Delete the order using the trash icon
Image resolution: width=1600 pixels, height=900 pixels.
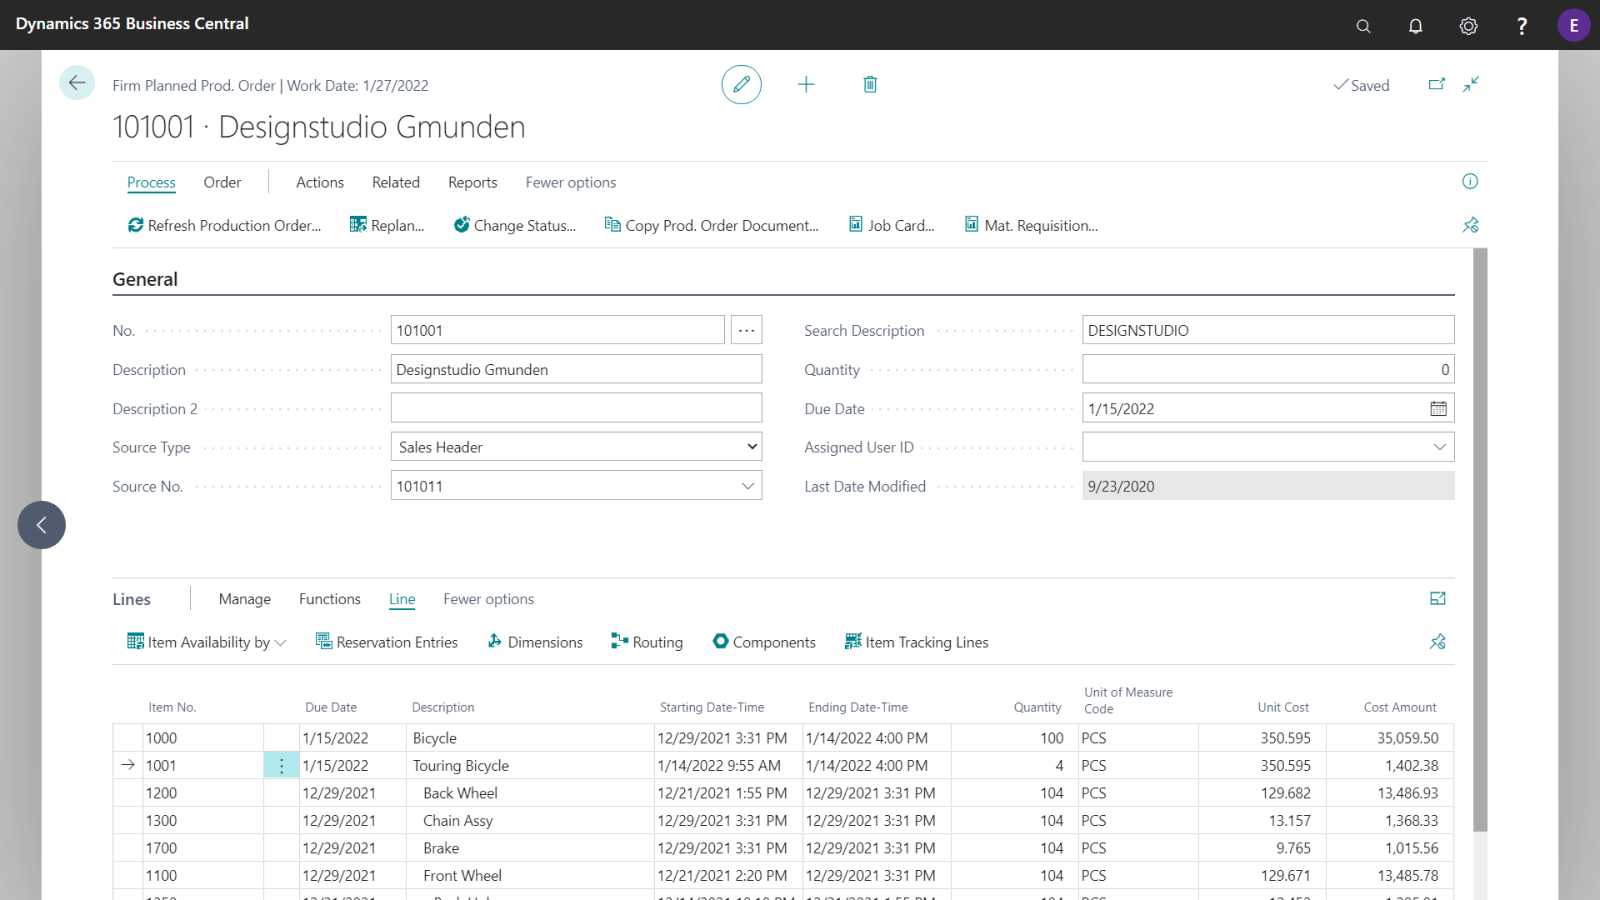869,84
